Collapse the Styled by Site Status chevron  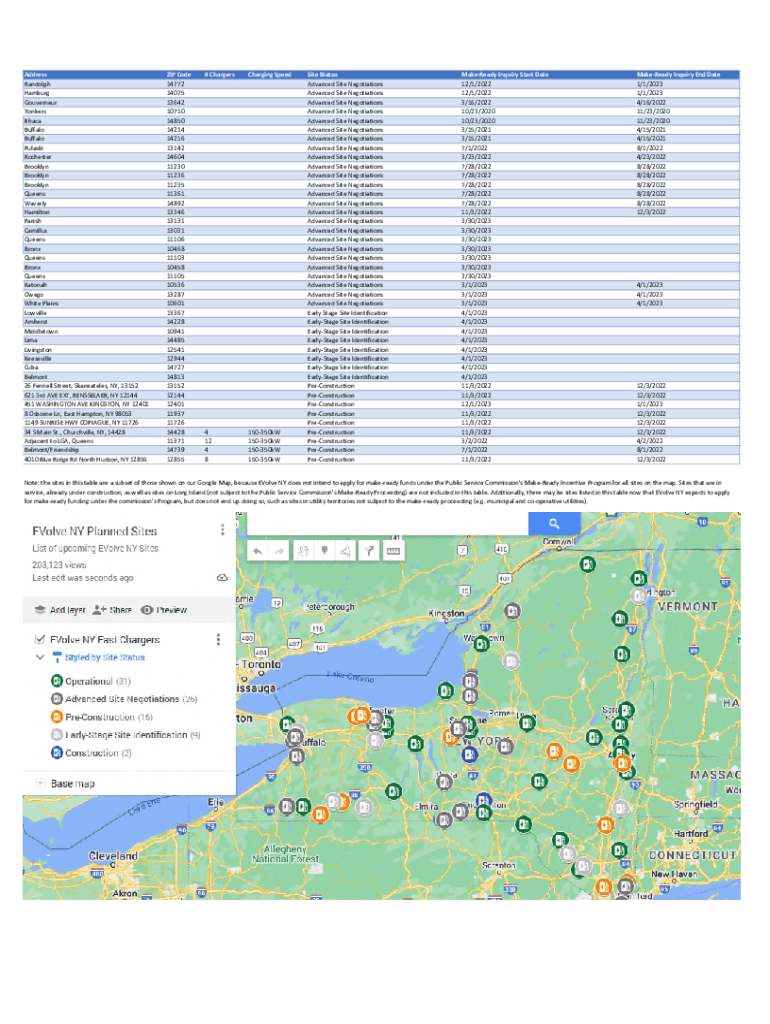point(40,657)
